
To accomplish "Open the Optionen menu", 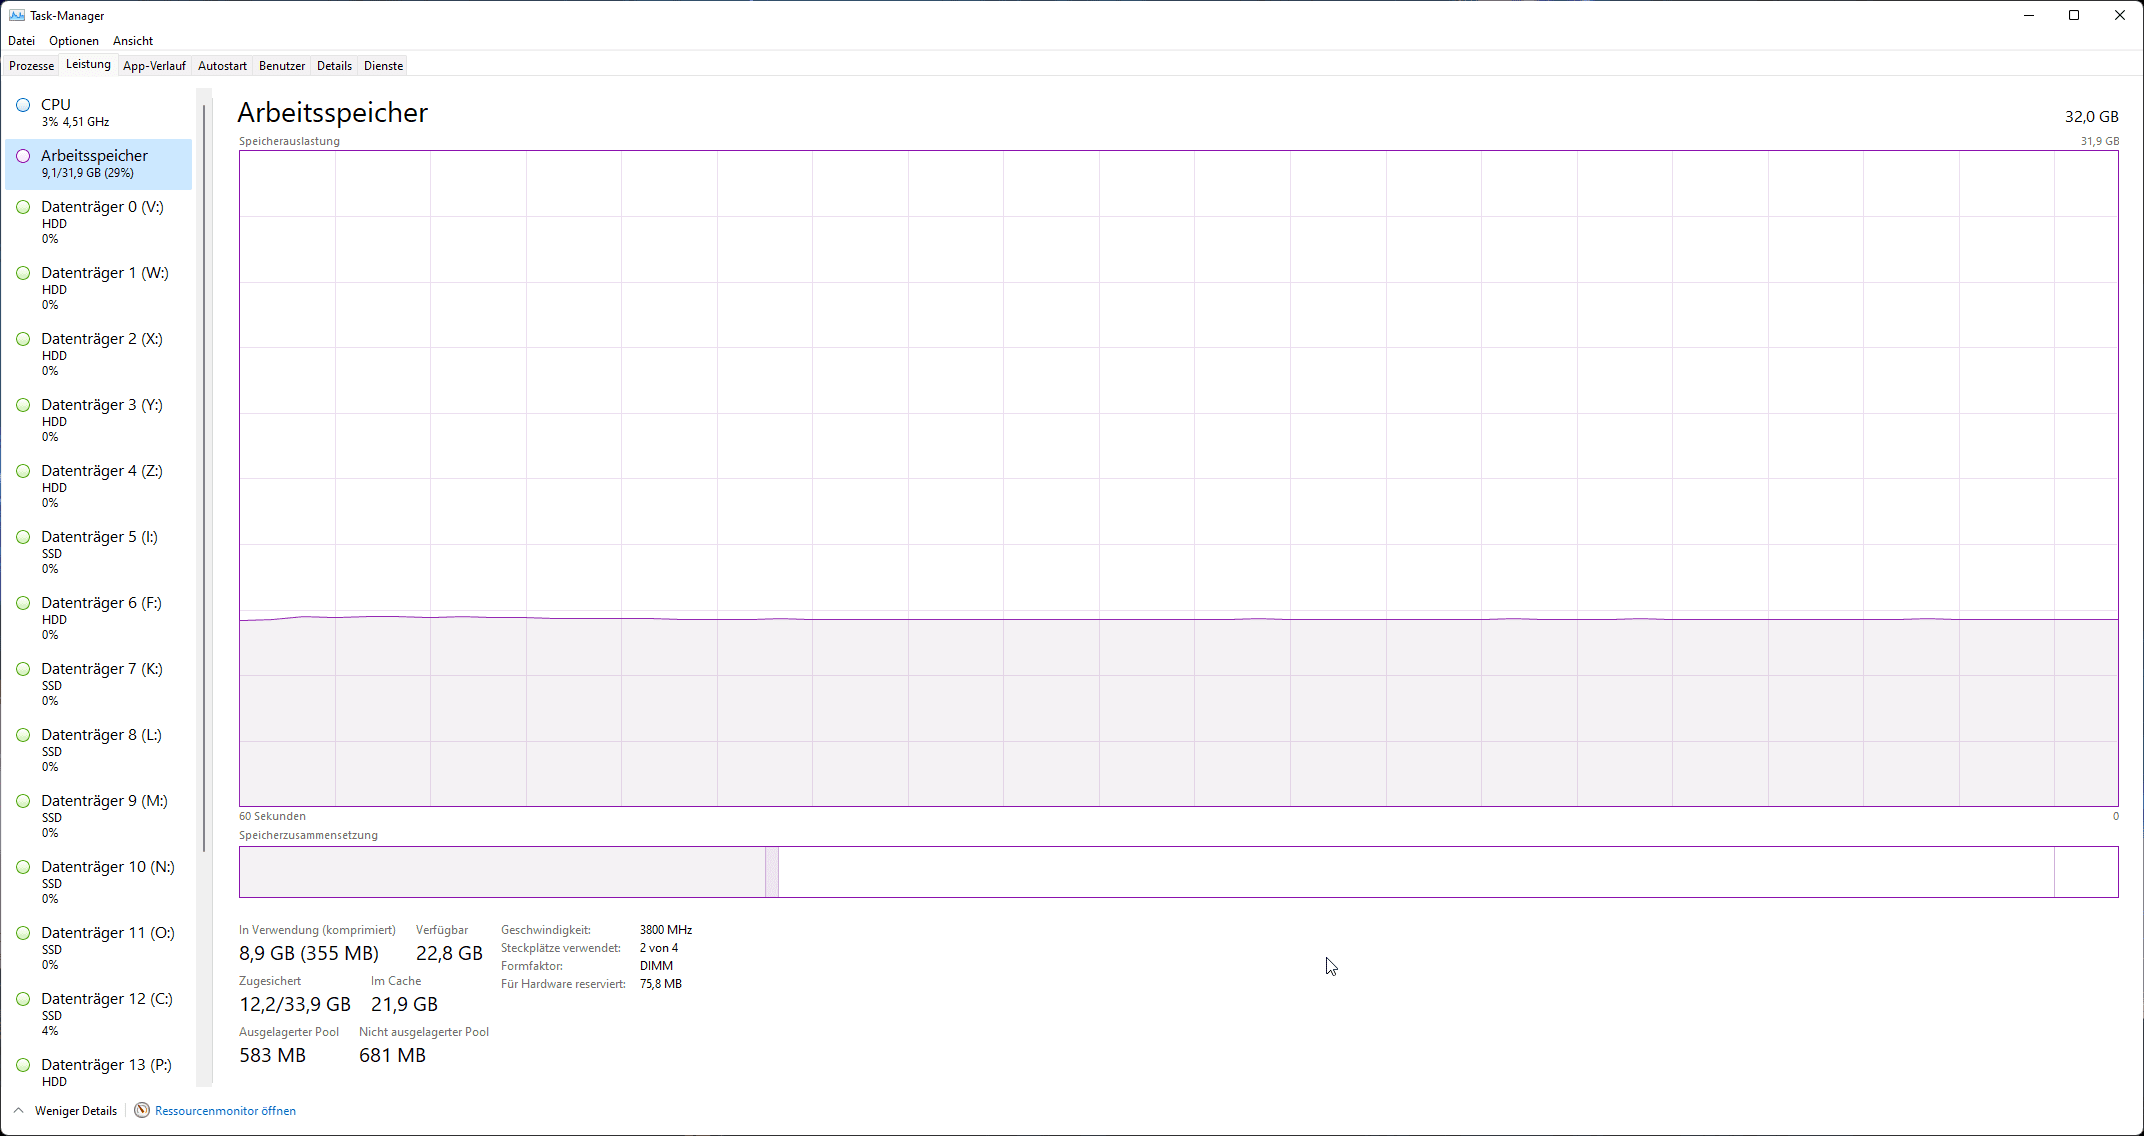I will pyautogui.click(x=74, y=41).
